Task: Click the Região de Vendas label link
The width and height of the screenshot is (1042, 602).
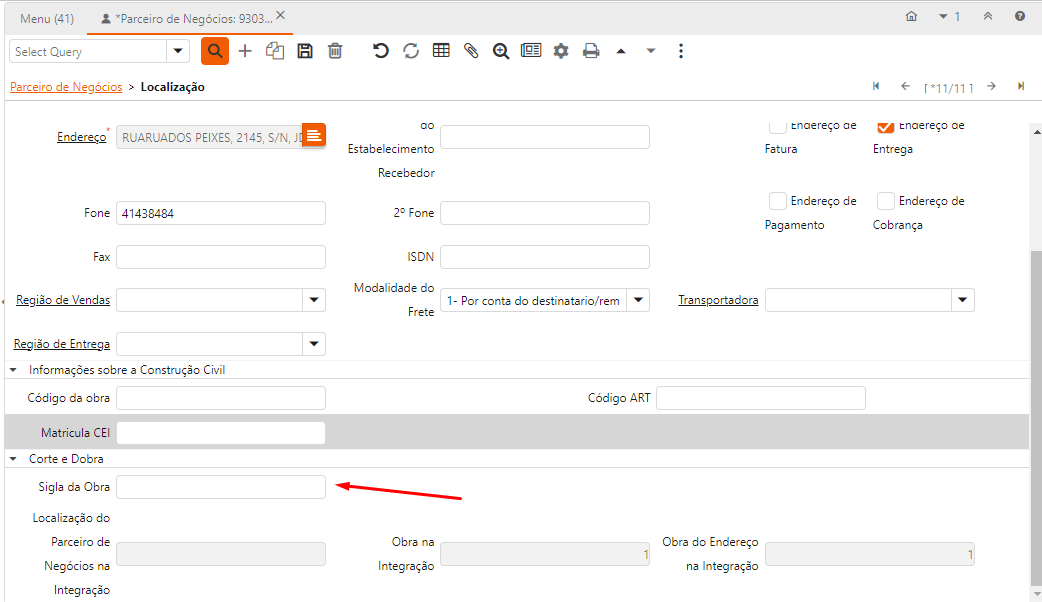Action: point(63,300)
